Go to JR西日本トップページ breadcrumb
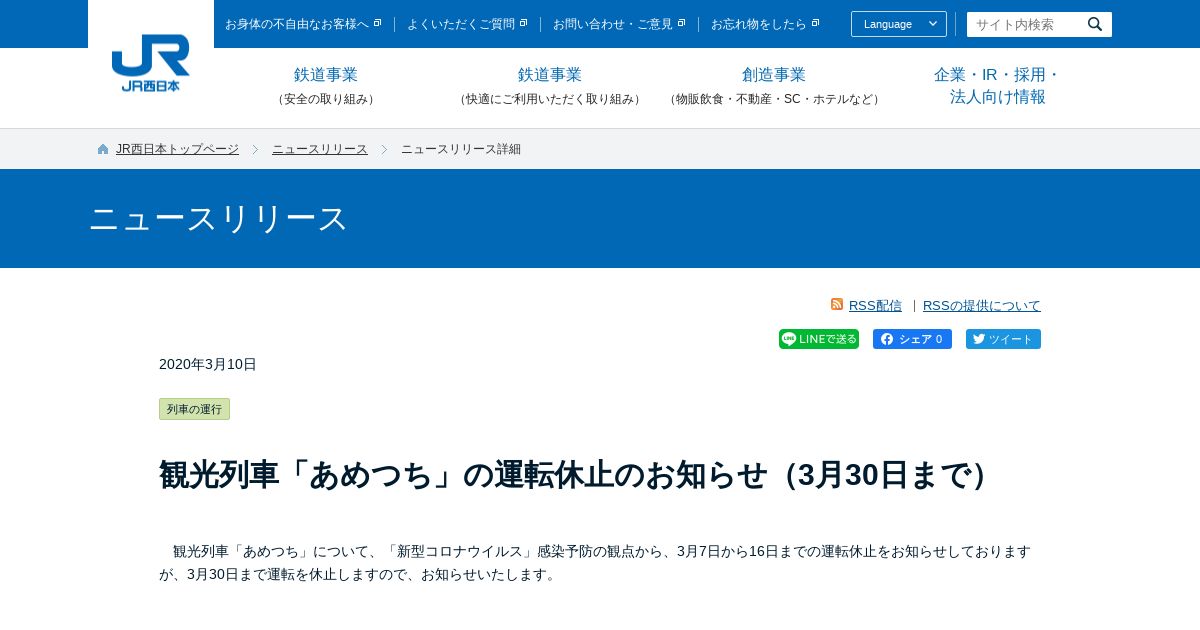This screenshot has height=630, width=1200. coord(177,149)
